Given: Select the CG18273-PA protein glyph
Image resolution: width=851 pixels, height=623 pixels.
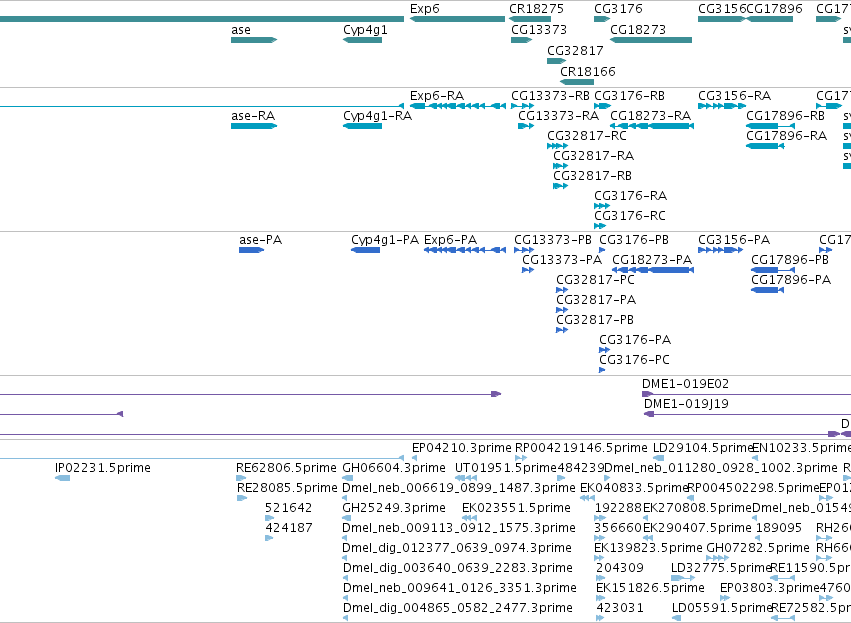Looking at the screenshot, I should (x=653, y=270).
